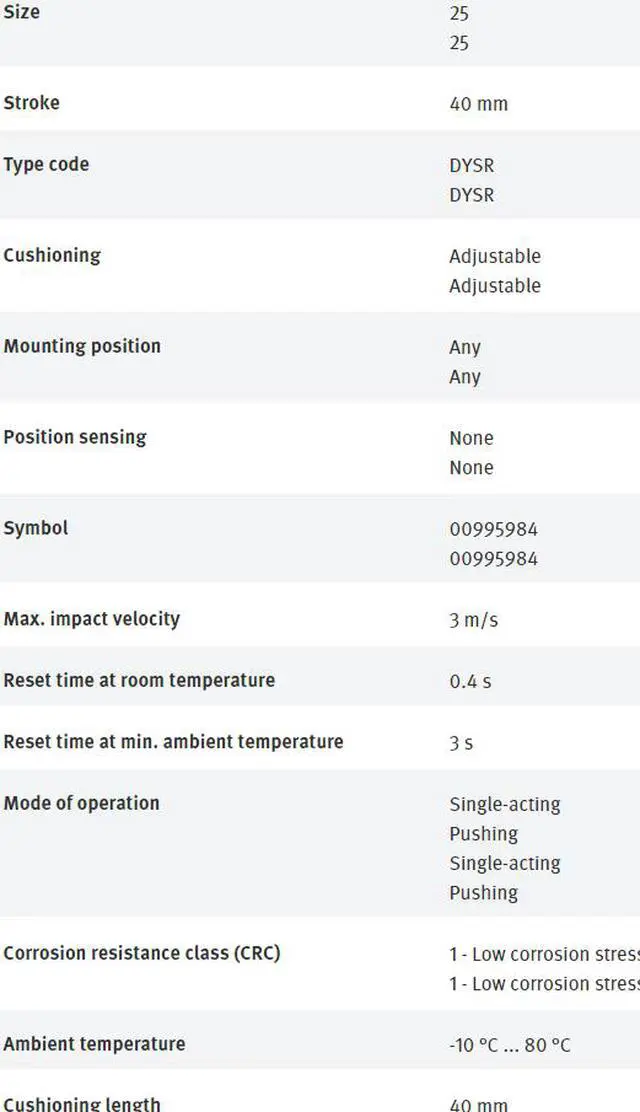The image size is (640, 1112).
Task: Click the Max. impact velocity label
Action: click(x=92, y=619)
